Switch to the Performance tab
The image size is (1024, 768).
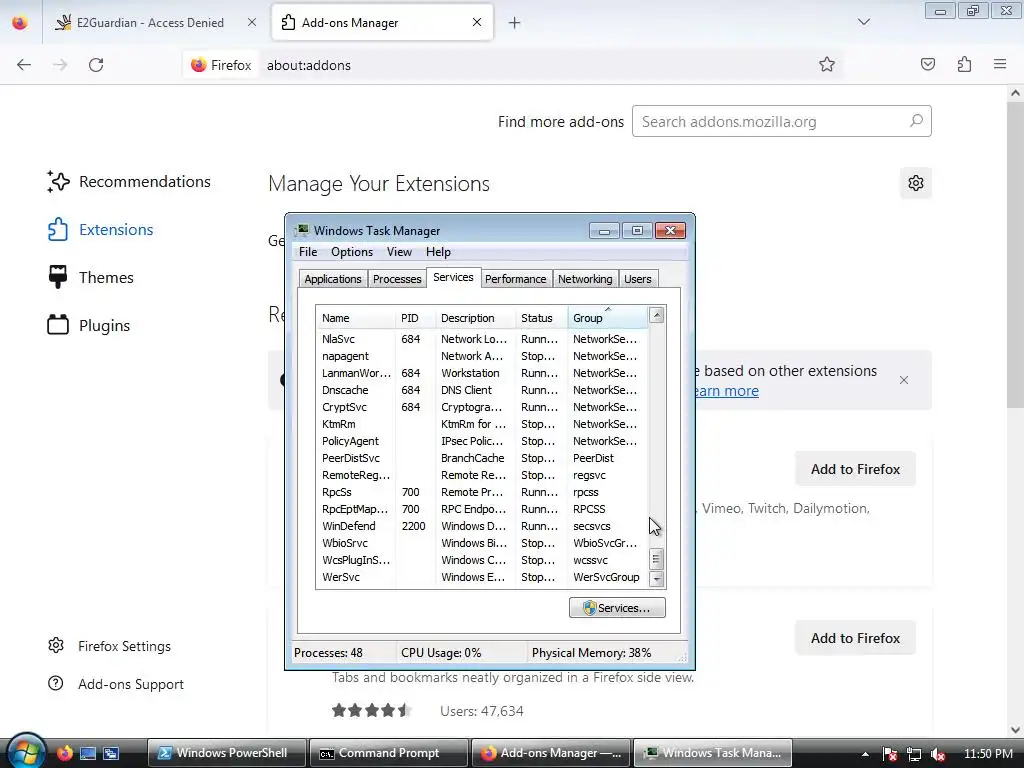515,279
